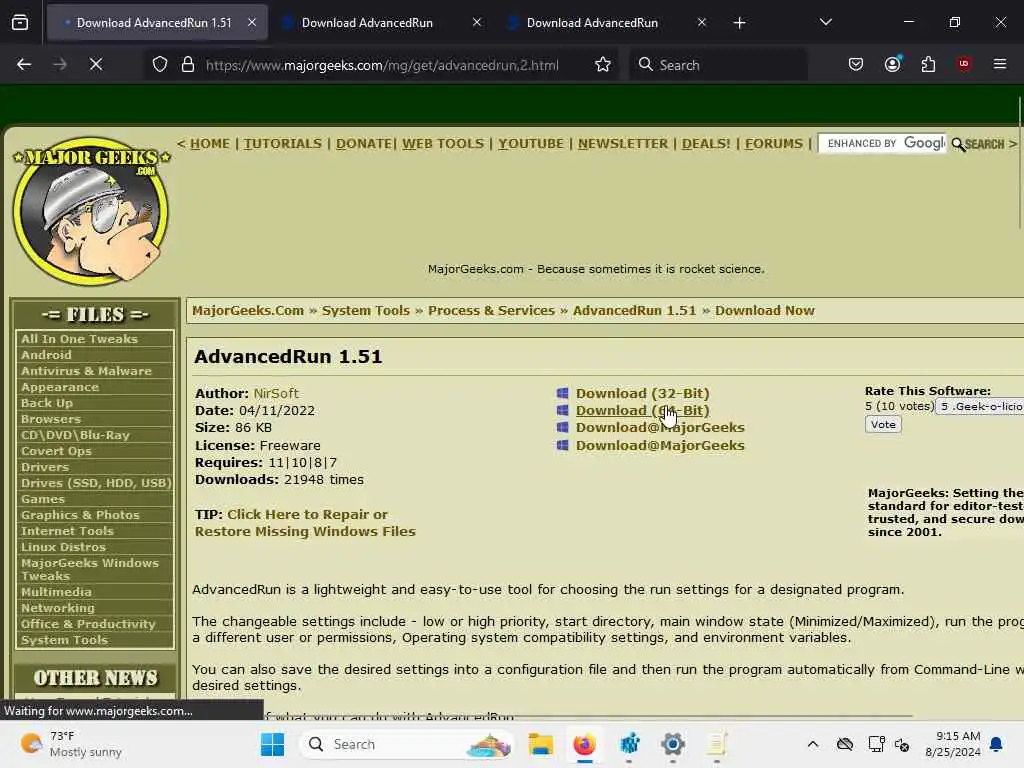Open the extensions puzzle icon
Screen dimensions: 1024x768
click(x=928, y=64)
